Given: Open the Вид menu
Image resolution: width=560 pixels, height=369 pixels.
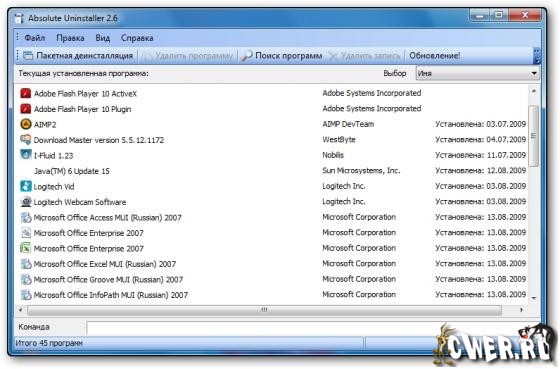Looking at the screenshot, I should point(102,38).
